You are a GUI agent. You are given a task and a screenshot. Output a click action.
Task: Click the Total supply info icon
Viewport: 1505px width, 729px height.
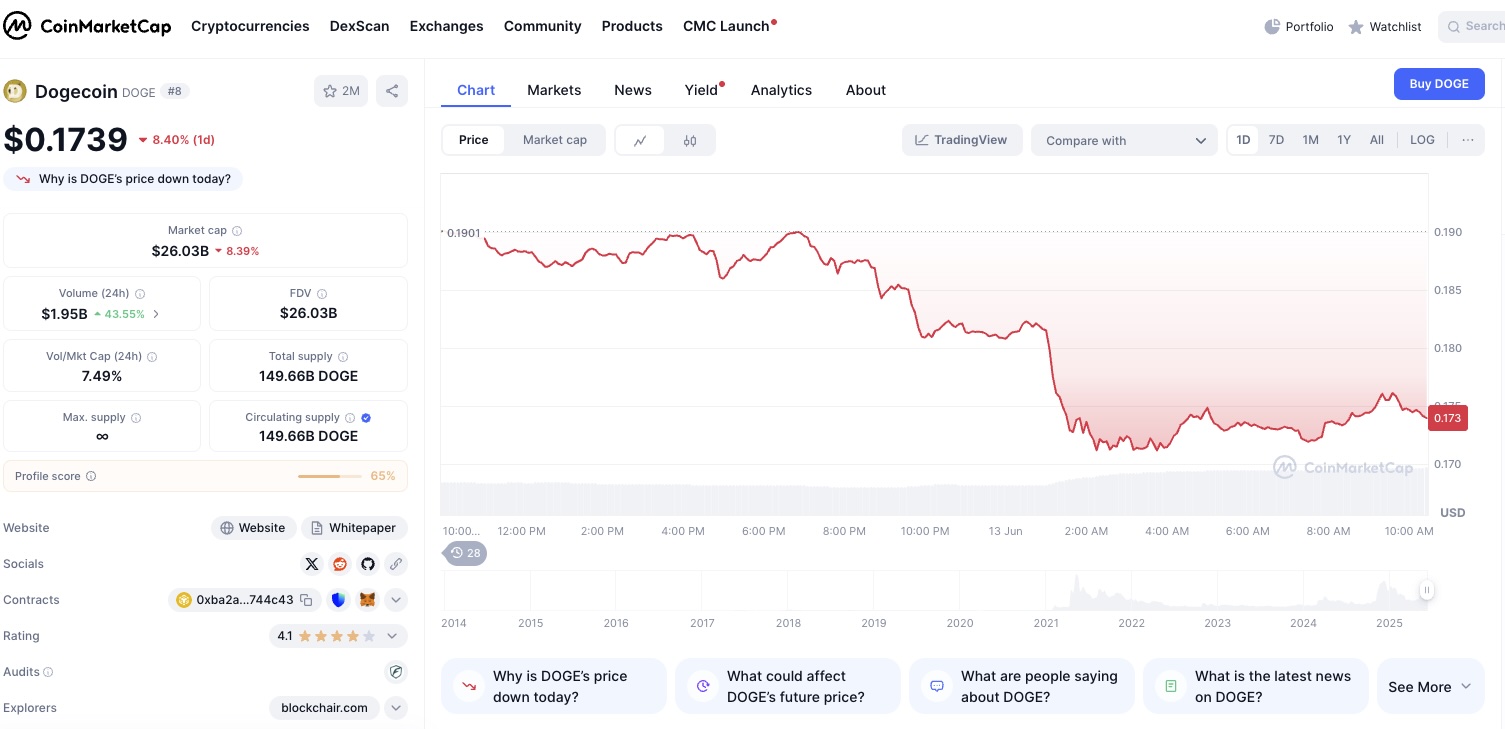click(x=343, y=357)
